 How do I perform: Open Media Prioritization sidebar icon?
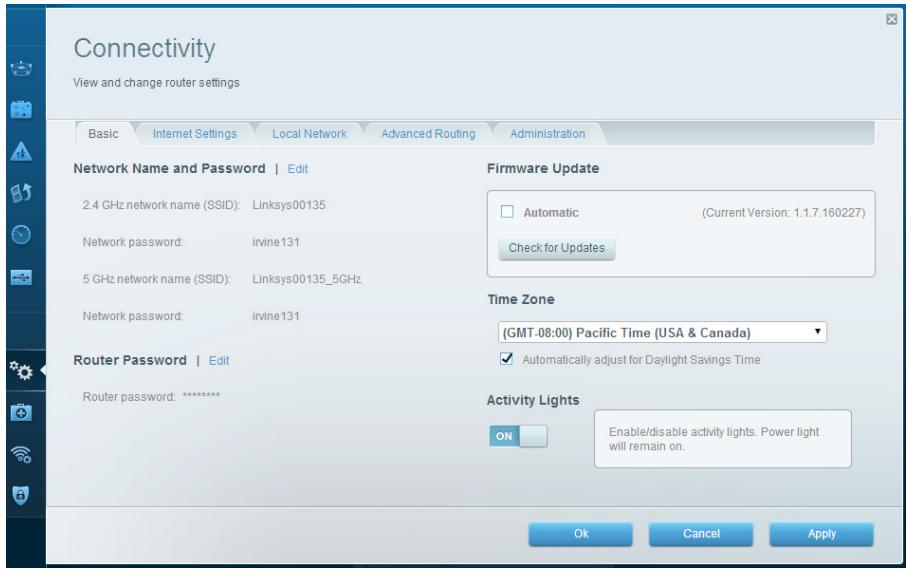21,193
